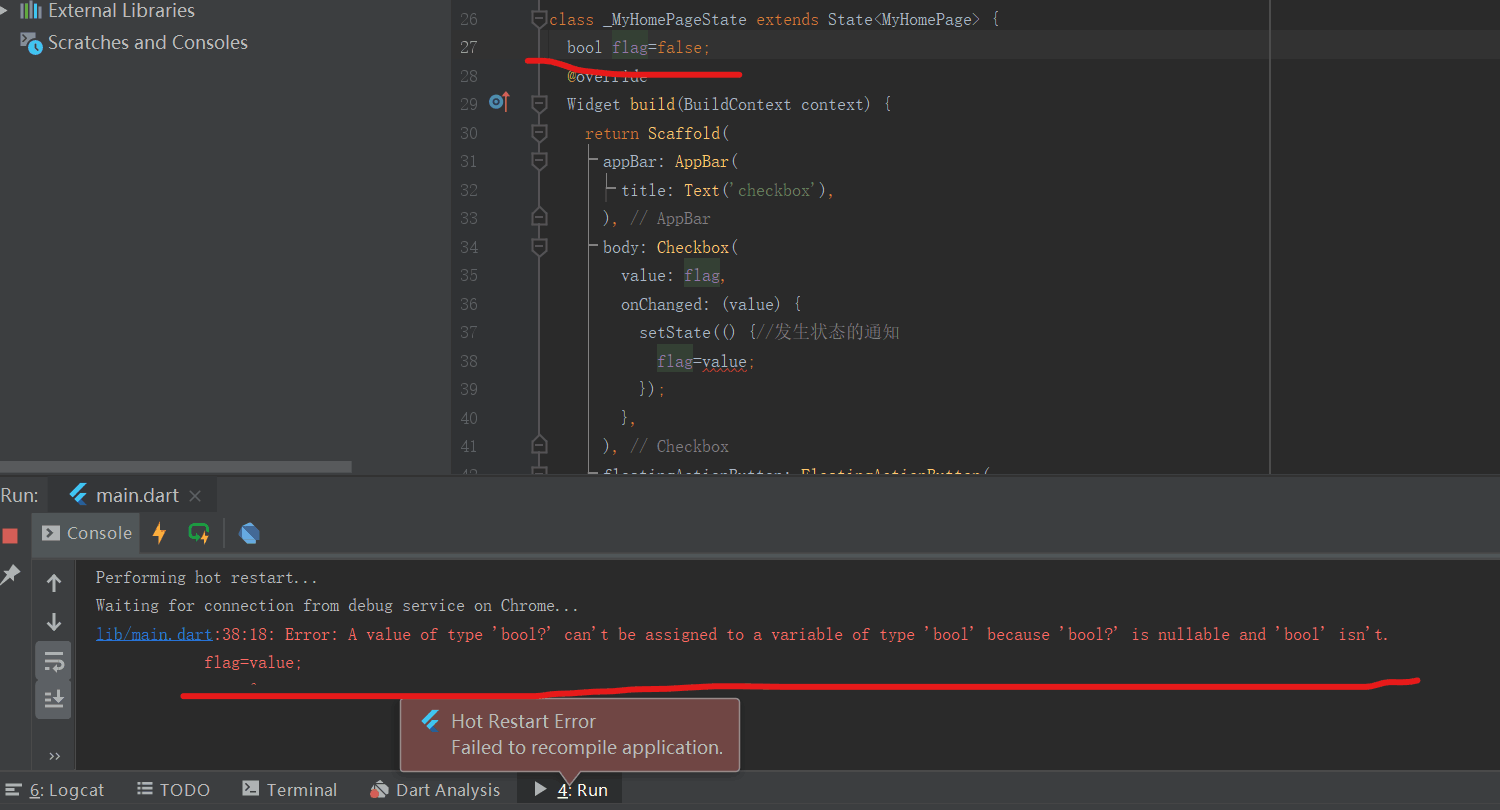Click the overriding method gutter icon on line 29
The width and height of the screenshot is (1500, 810).
(x=497, y=102)
